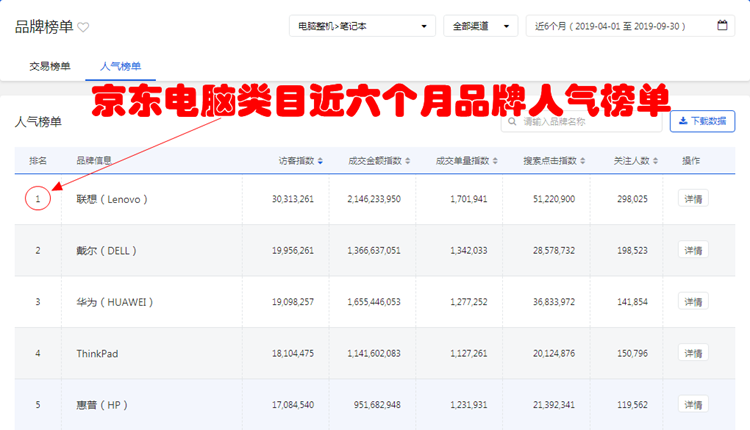Click HP transaction amount 951,682,948
Screen dimensions: 750x430
377,405
